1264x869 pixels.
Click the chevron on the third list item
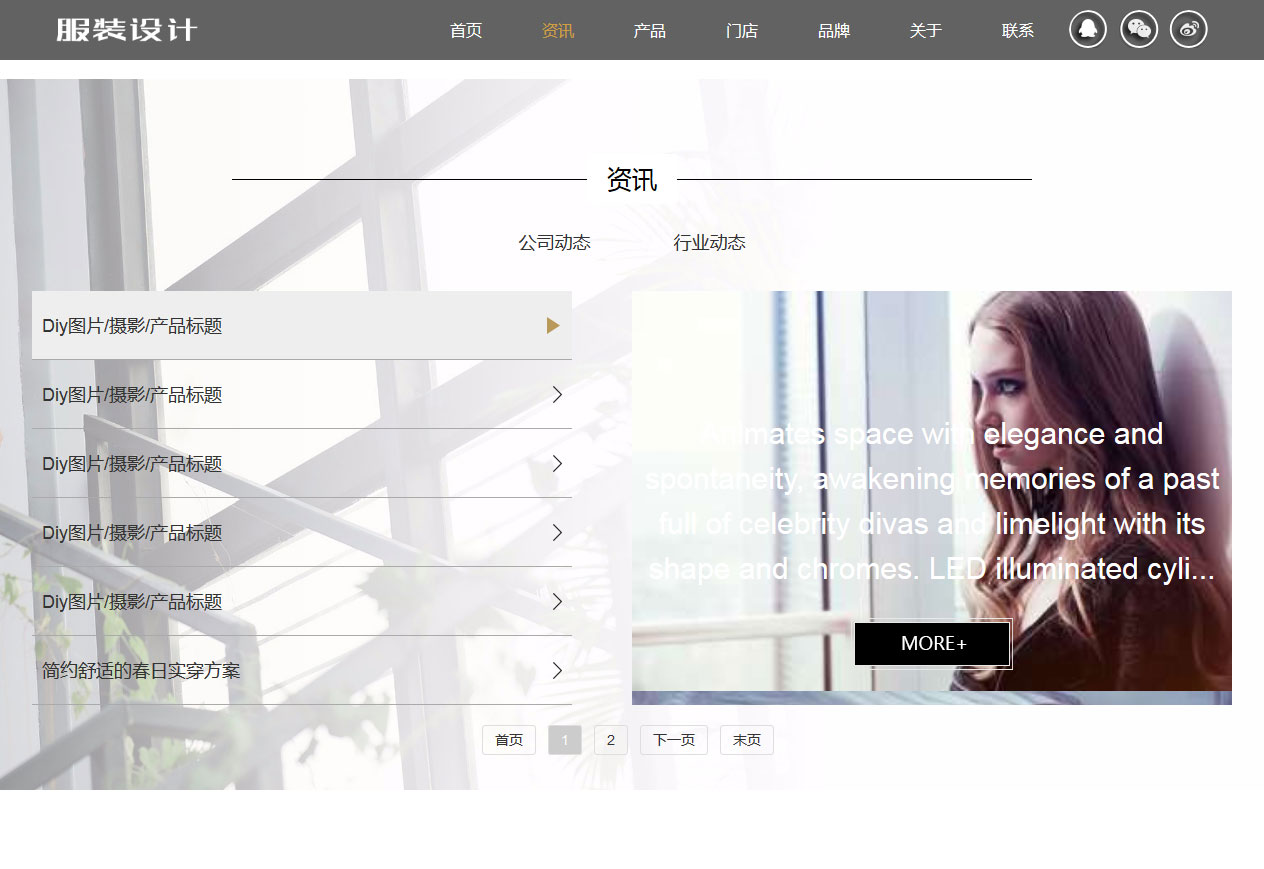(557, 464)
